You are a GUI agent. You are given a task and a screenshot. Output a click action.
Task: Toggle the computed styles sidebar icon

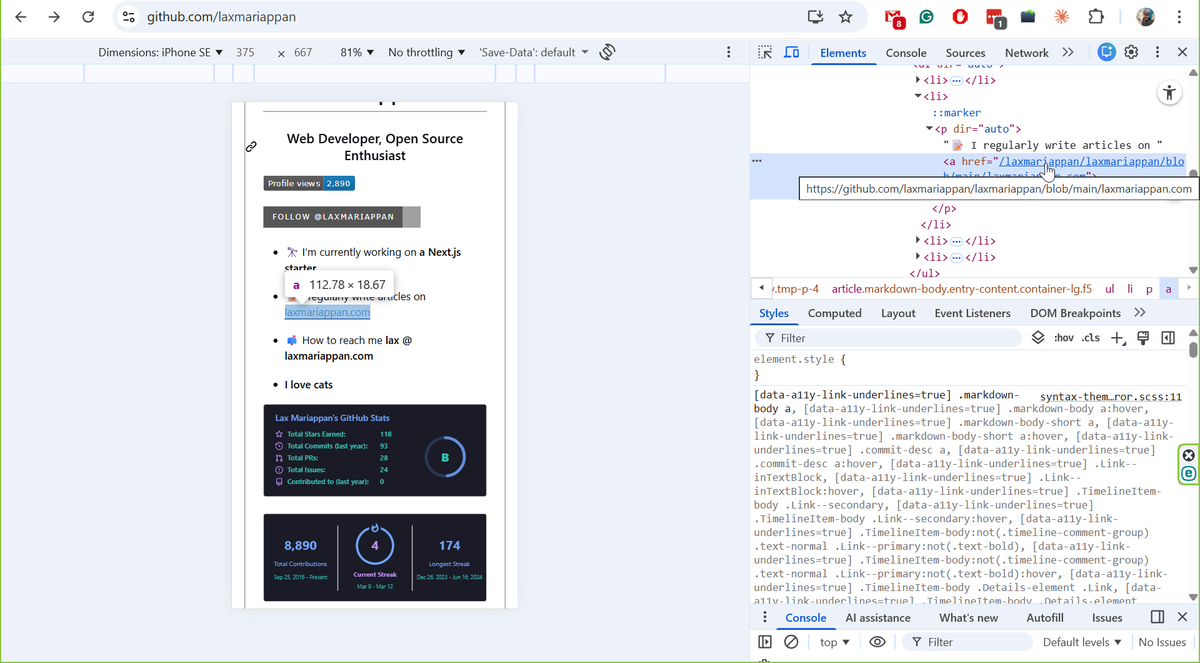coord(1167,338)
